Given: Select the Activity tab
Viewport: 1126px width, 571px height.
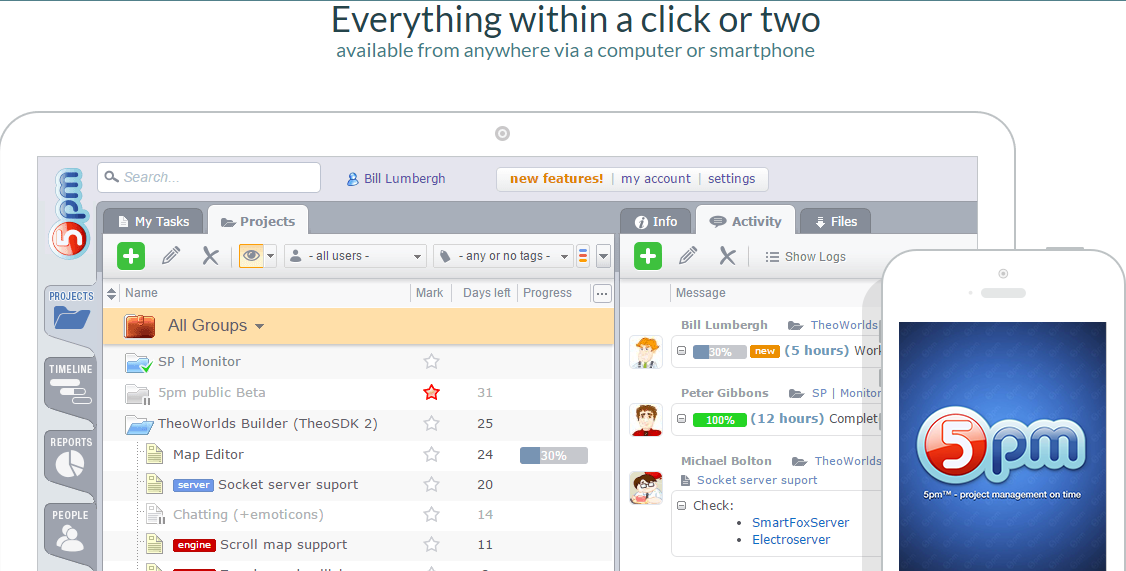Looking at the screenshot, I should pyautogui.click(x=745, y=221).
